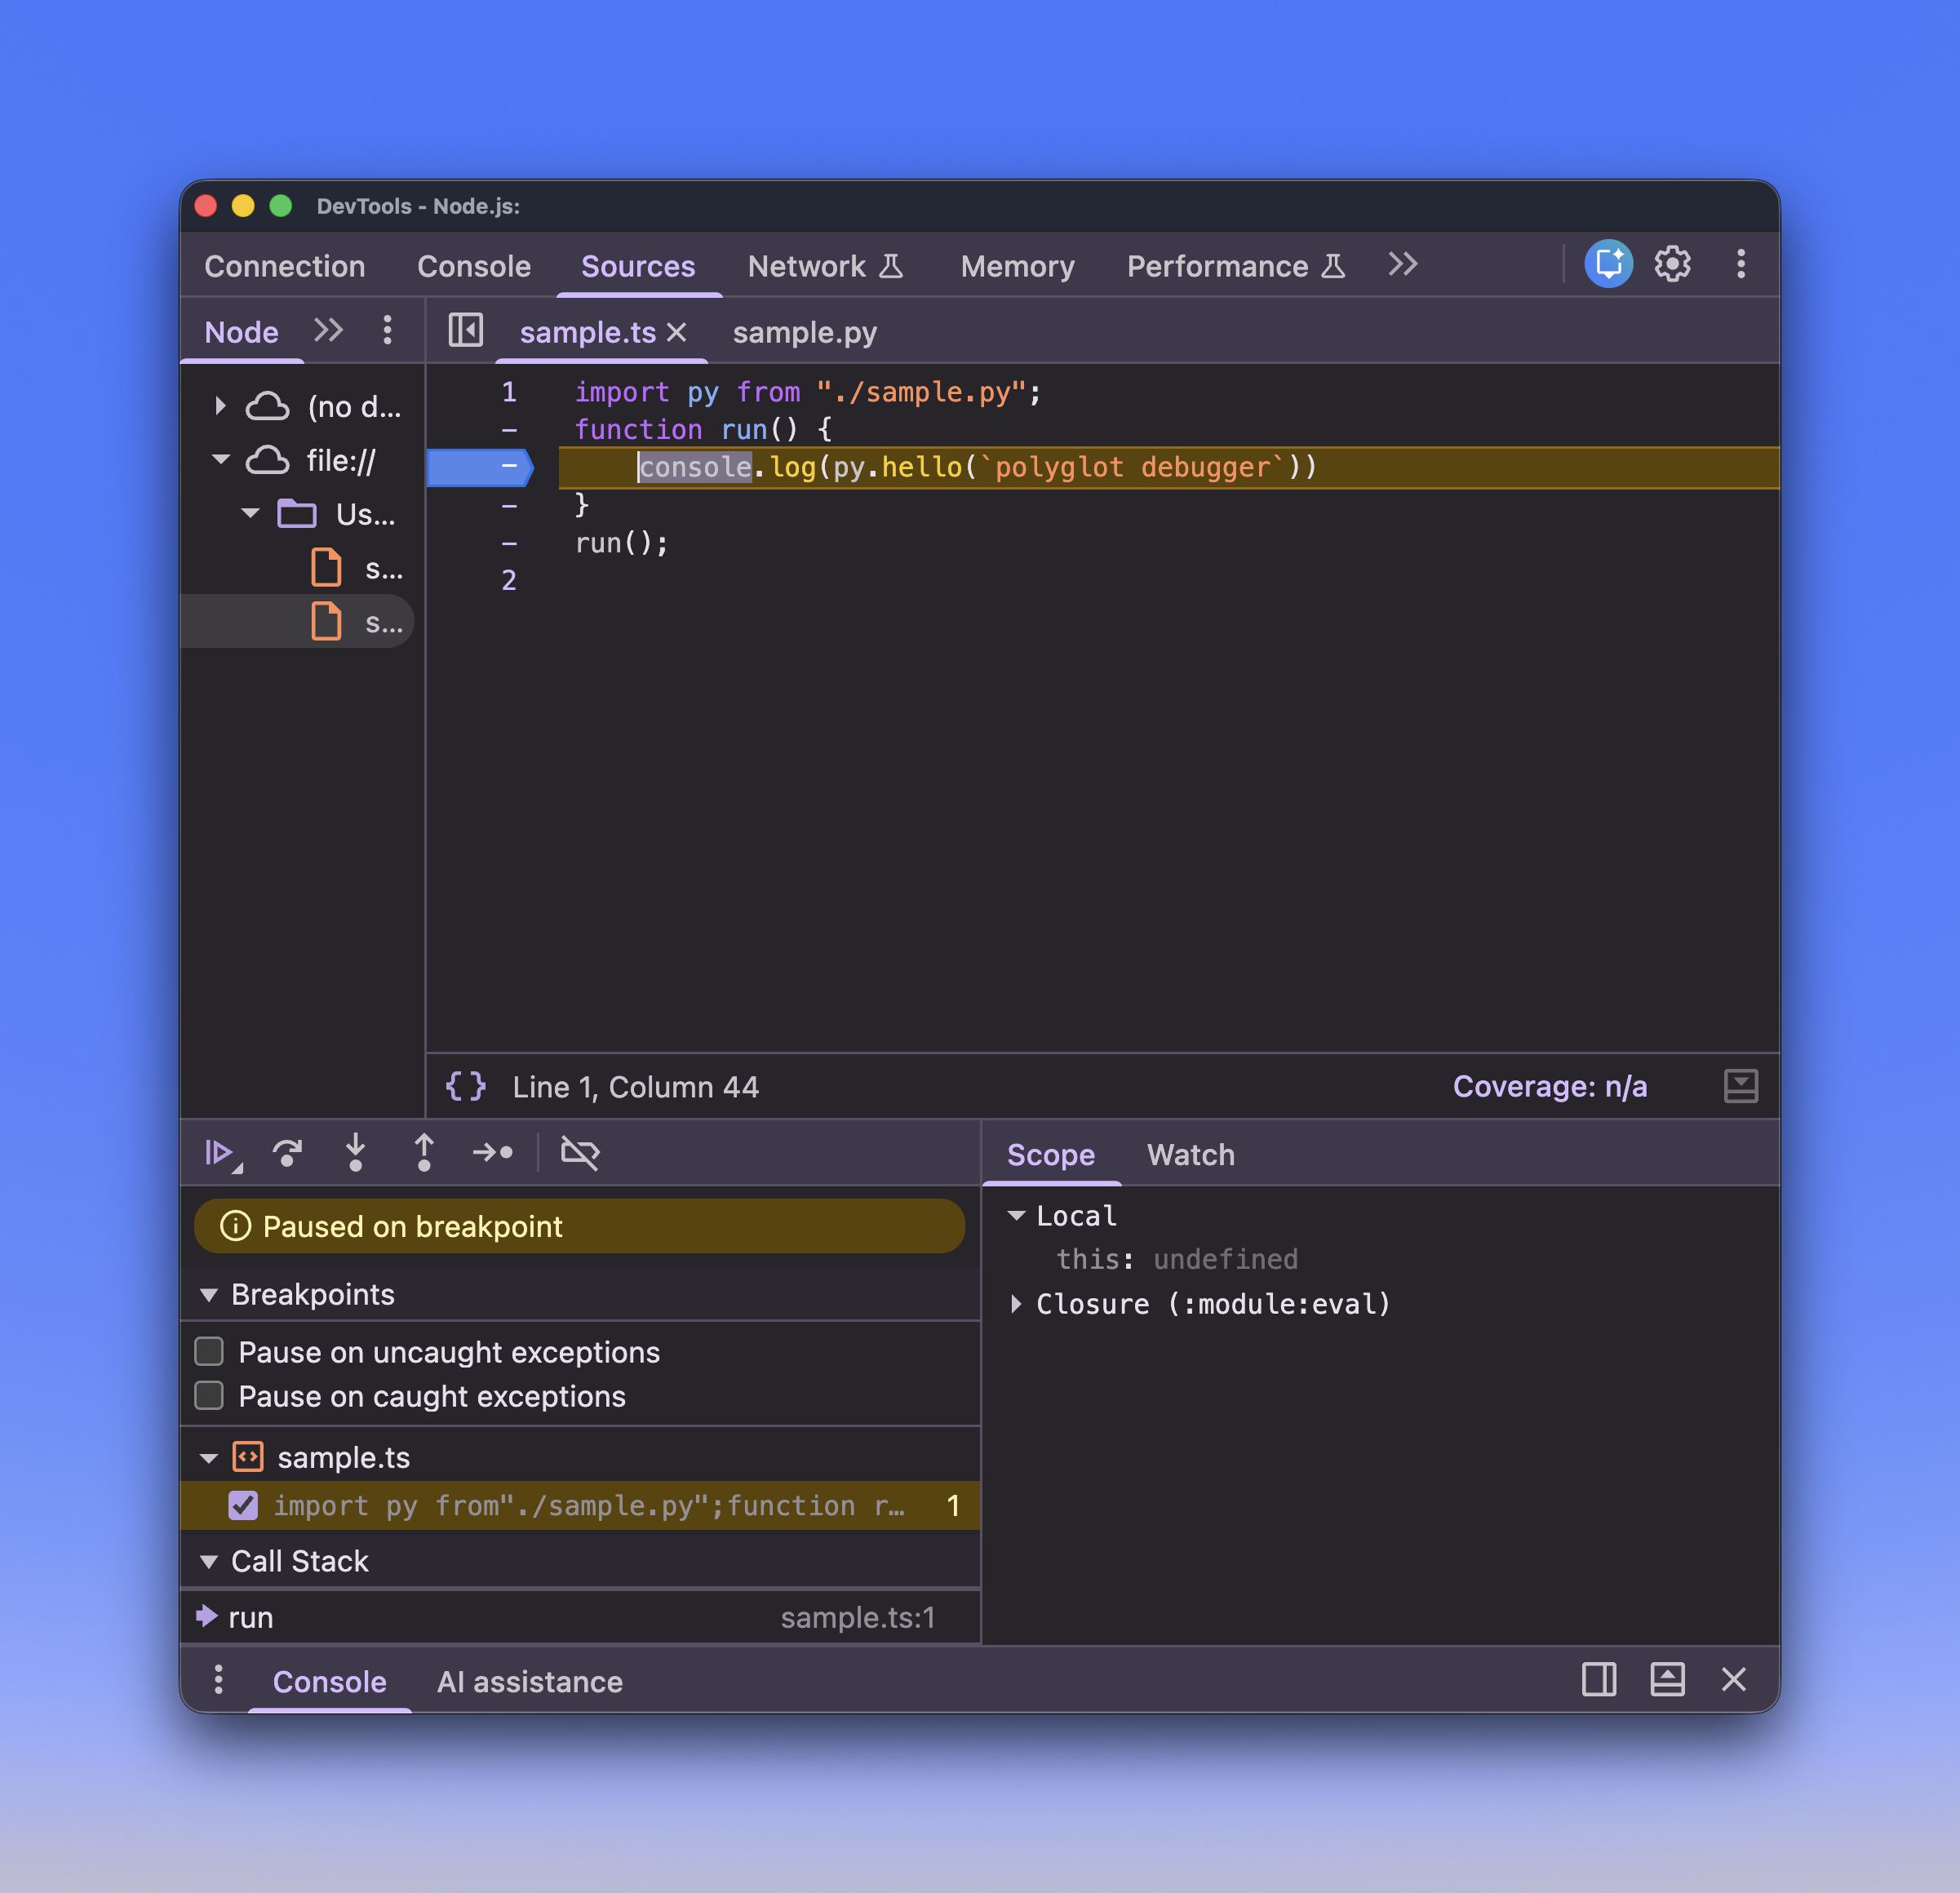This screenshot has width=1960, height=1893.
Task: Remove breakpoint marker in gutter
Action: click(x=481, y=467)
